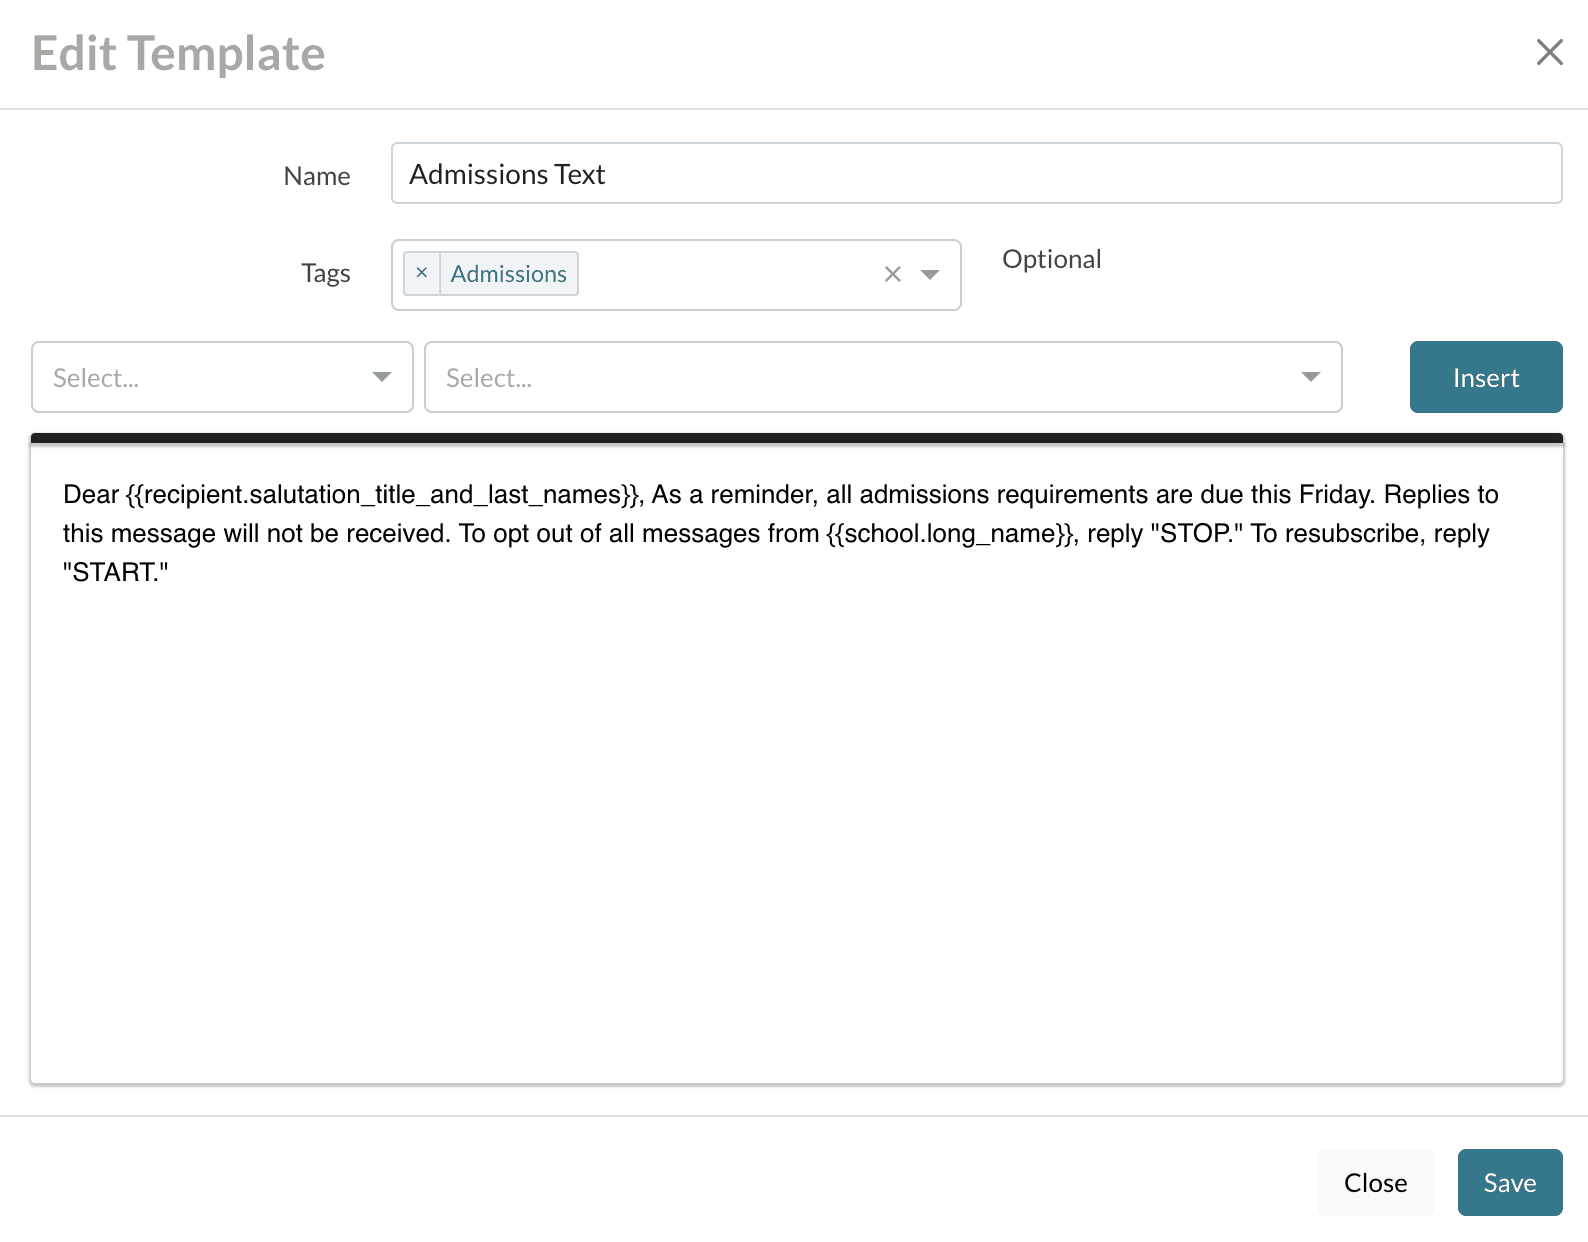Close the Edit Template dialog with X icon
Viewport: 1588px width, 1242px height.
coord(1549,52)
